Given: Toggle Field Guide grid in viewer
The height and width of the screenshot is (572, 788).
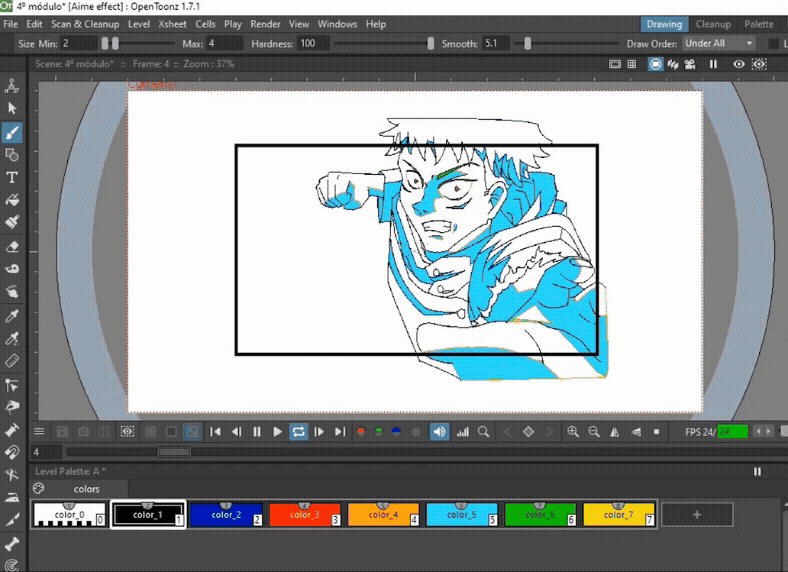Looking at the screenshot, I should click(x=632, y=64).
